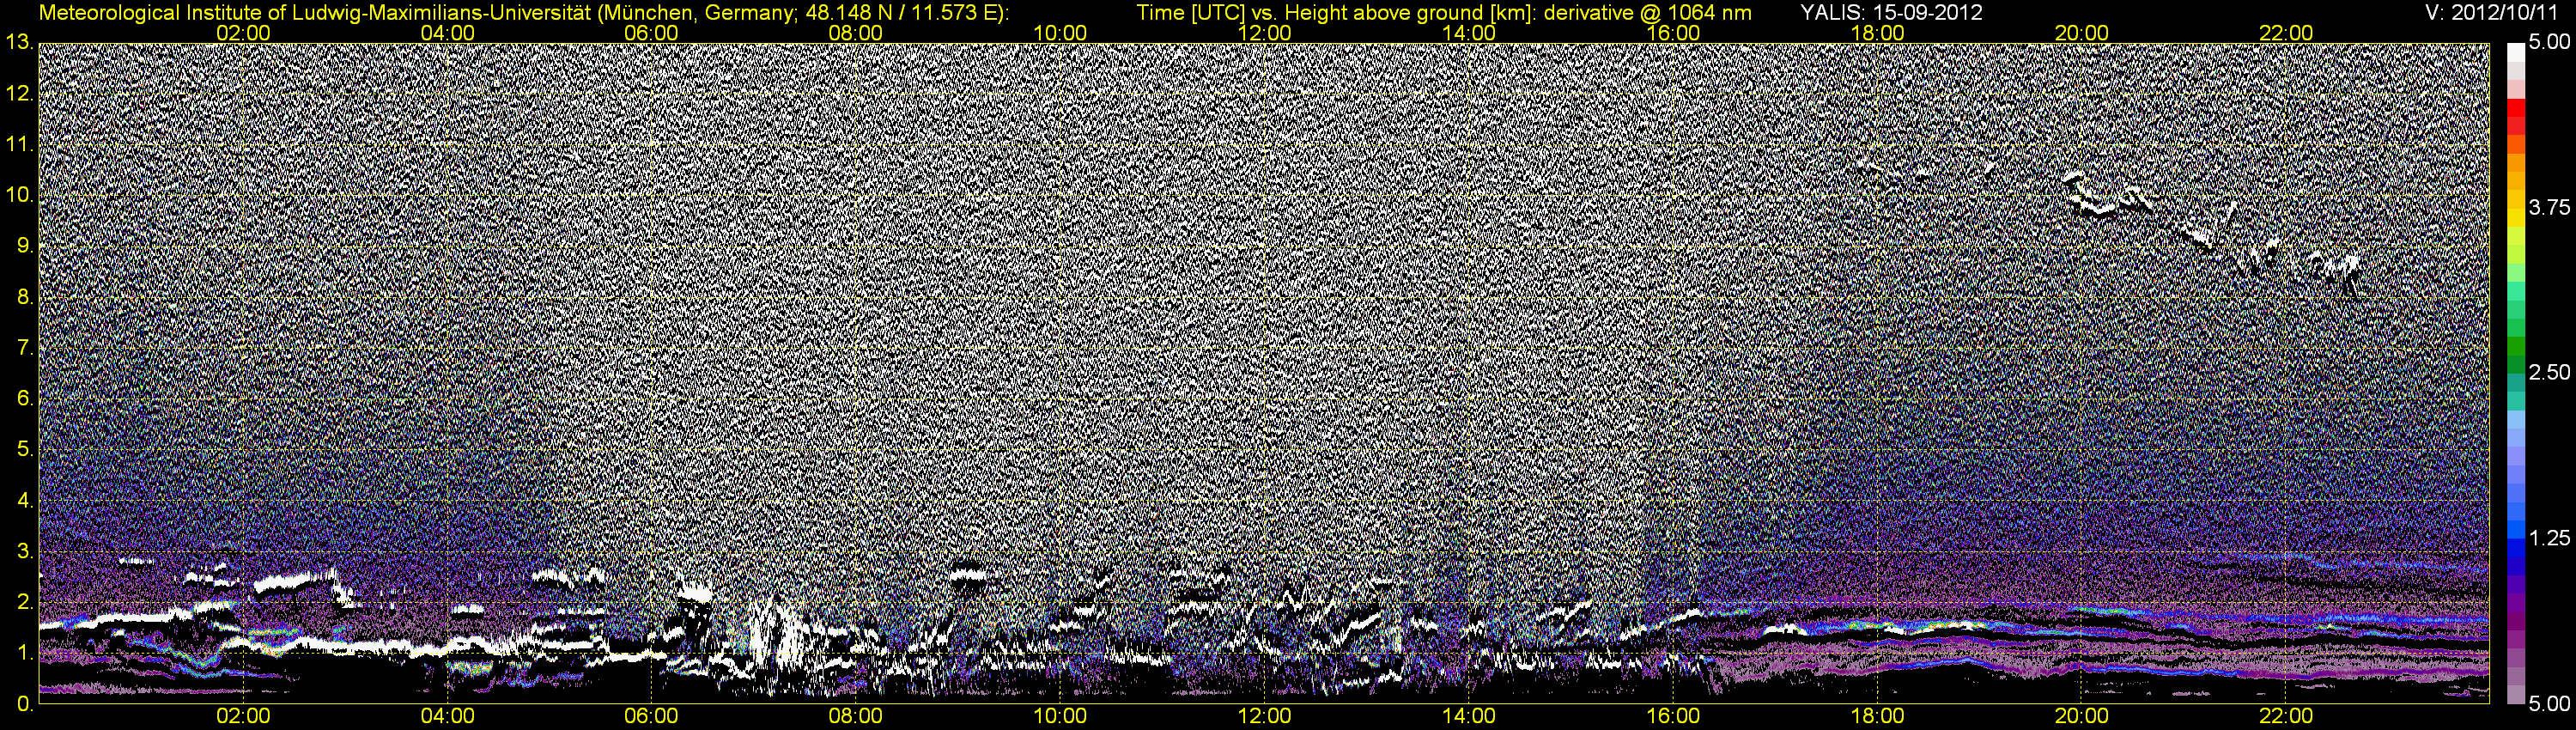
Task: Click the 9 km height axis label
Action: point(24,246)
